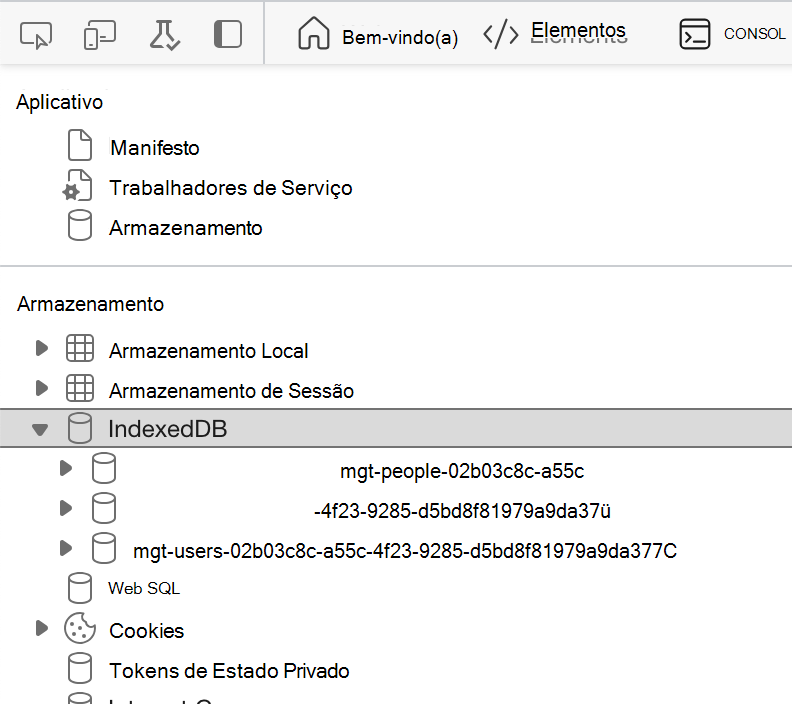Open the Bem-vindo(a) tab

(x=400, y=37)
